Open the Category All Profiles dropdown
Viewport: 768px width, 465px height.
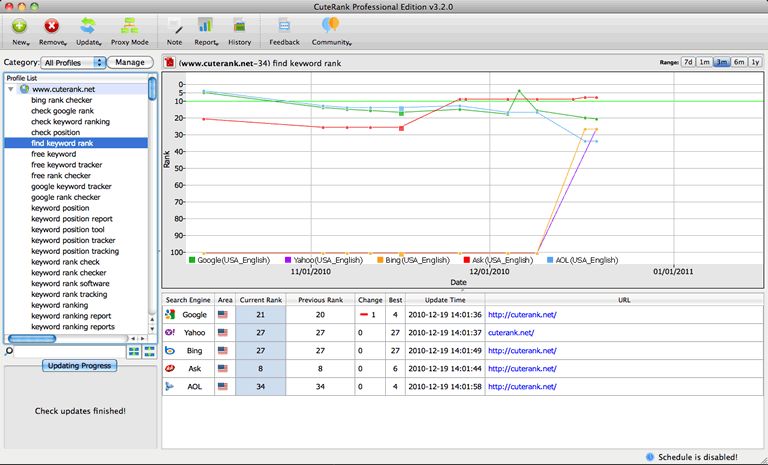[x=73, y=63]
